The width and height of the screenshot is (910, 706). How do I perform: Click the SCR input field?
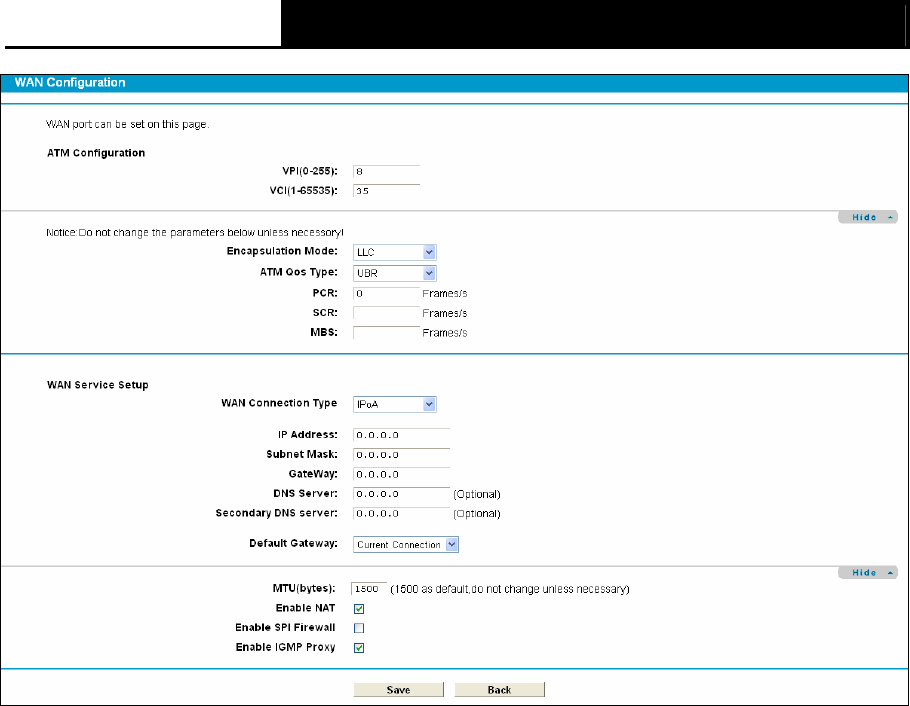pyautogui.click(x=385, y=313)
